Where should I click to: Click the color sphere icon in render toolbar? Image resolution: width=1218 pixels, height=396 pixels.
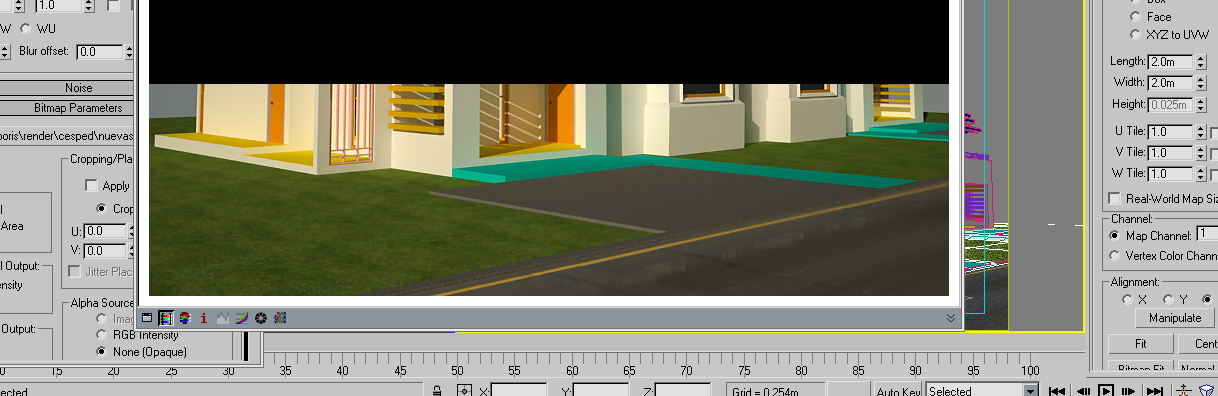click(185, 318)
